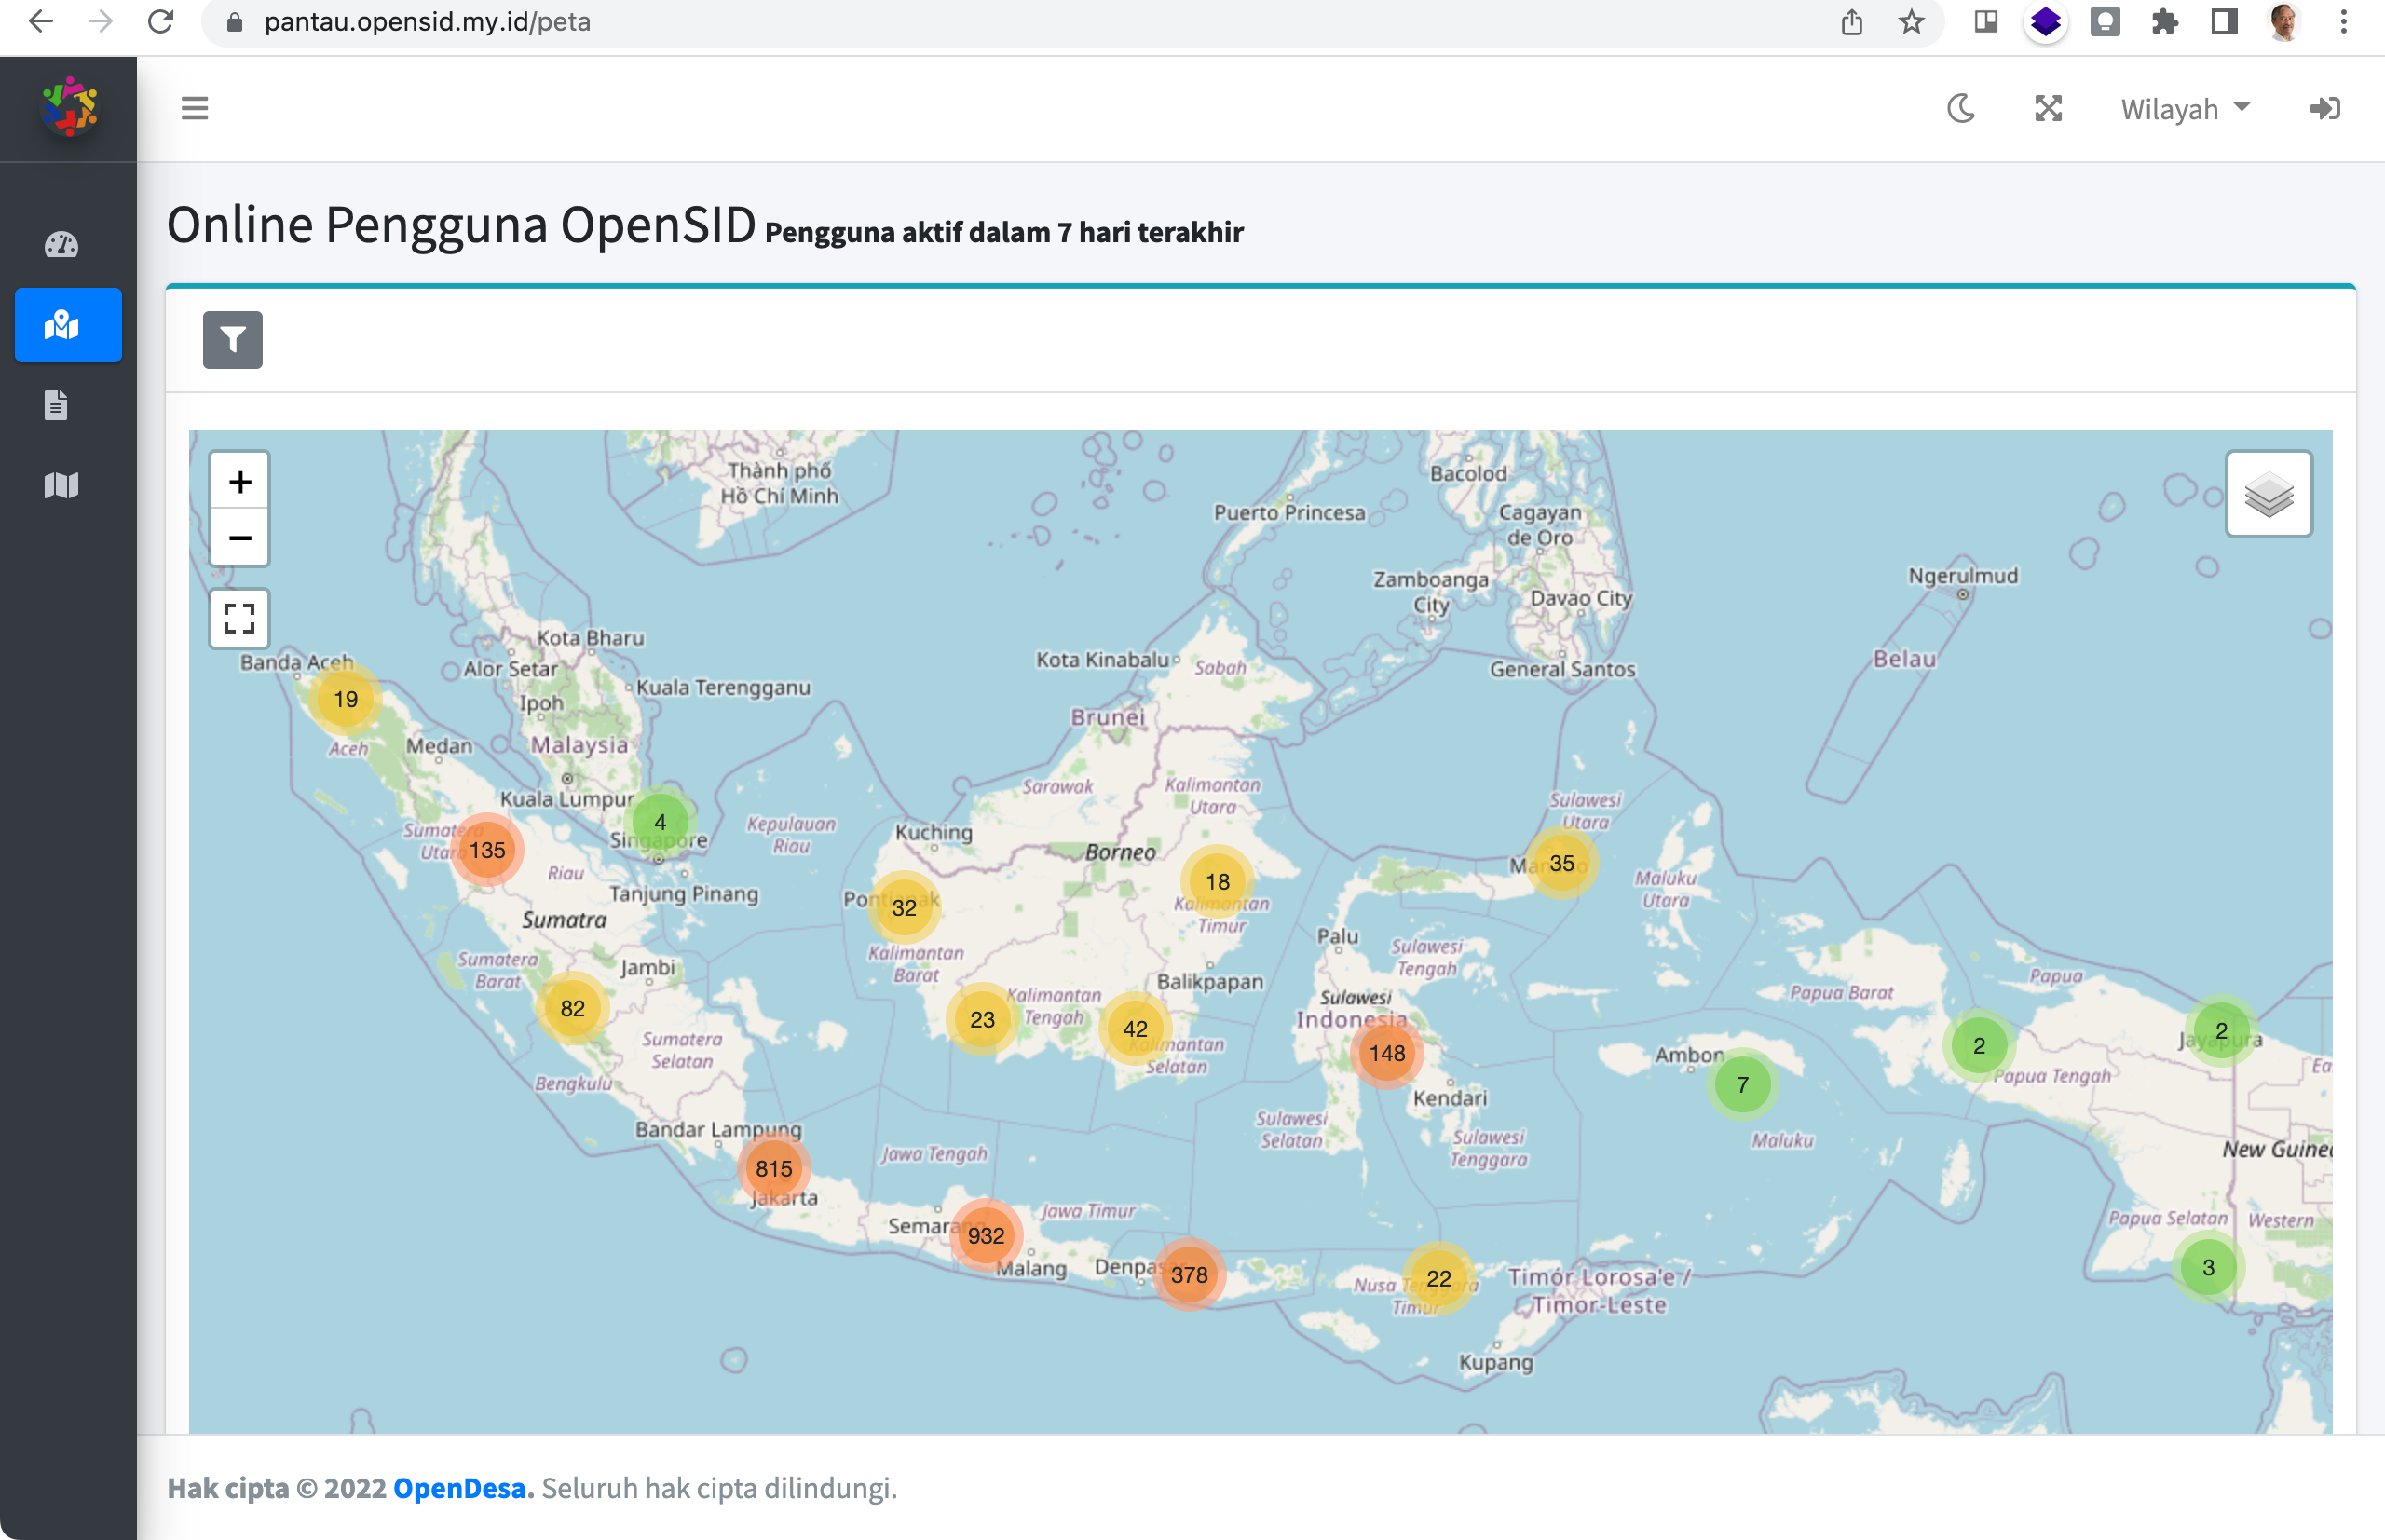
Task: Click the OpenSID logo in the corner
Action: (66, 106)
